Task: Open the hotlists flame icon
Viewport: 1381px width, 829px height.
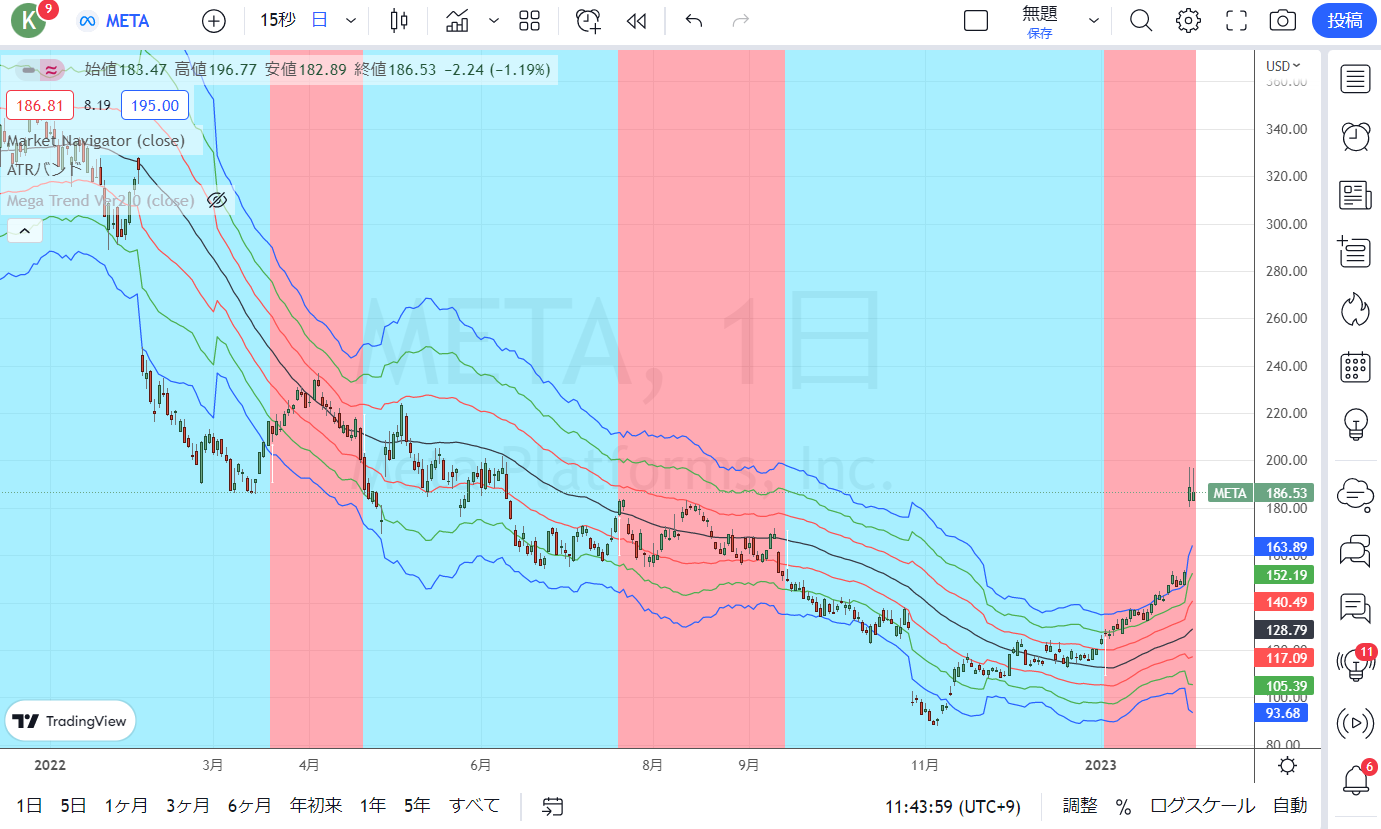Action: pos(1355,309)
